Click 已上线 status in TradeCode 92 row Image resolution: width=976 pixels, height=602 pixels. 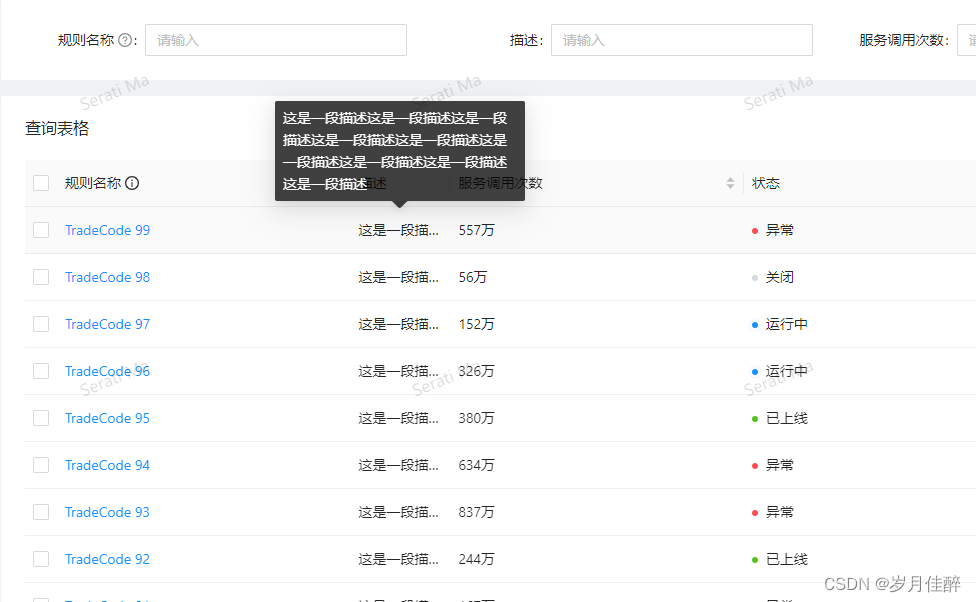click(787, 559)
